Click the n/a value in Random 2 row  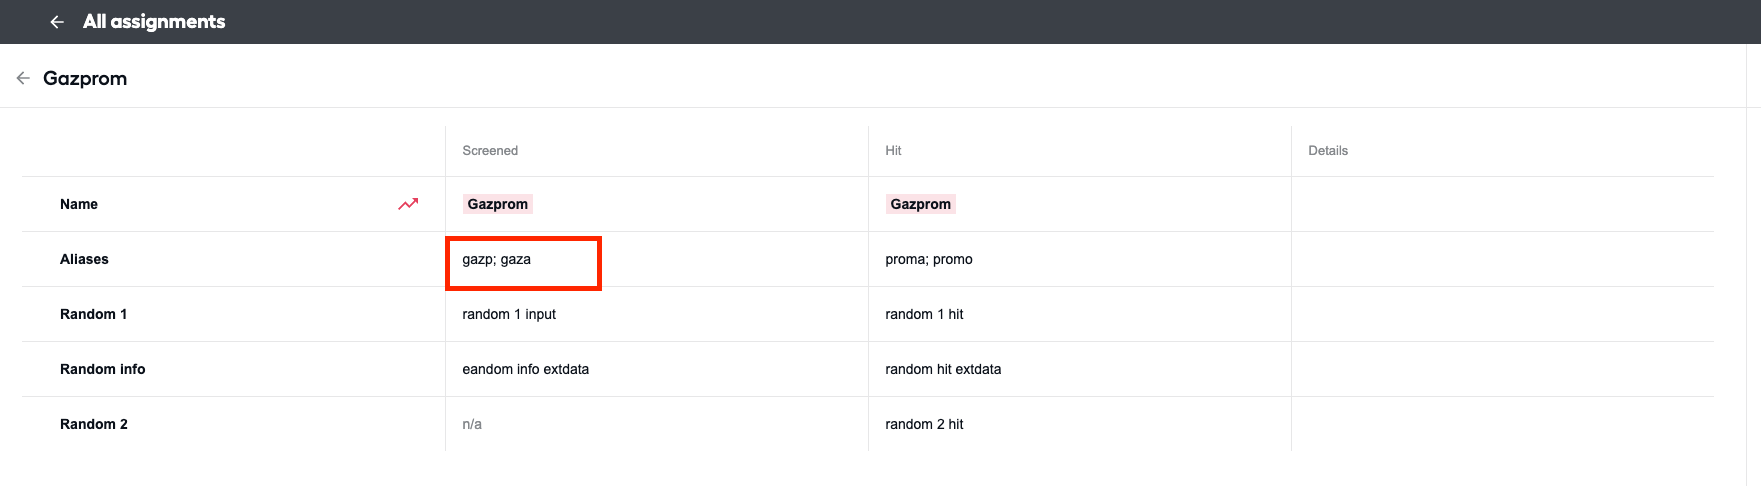(x=472, y=424)
